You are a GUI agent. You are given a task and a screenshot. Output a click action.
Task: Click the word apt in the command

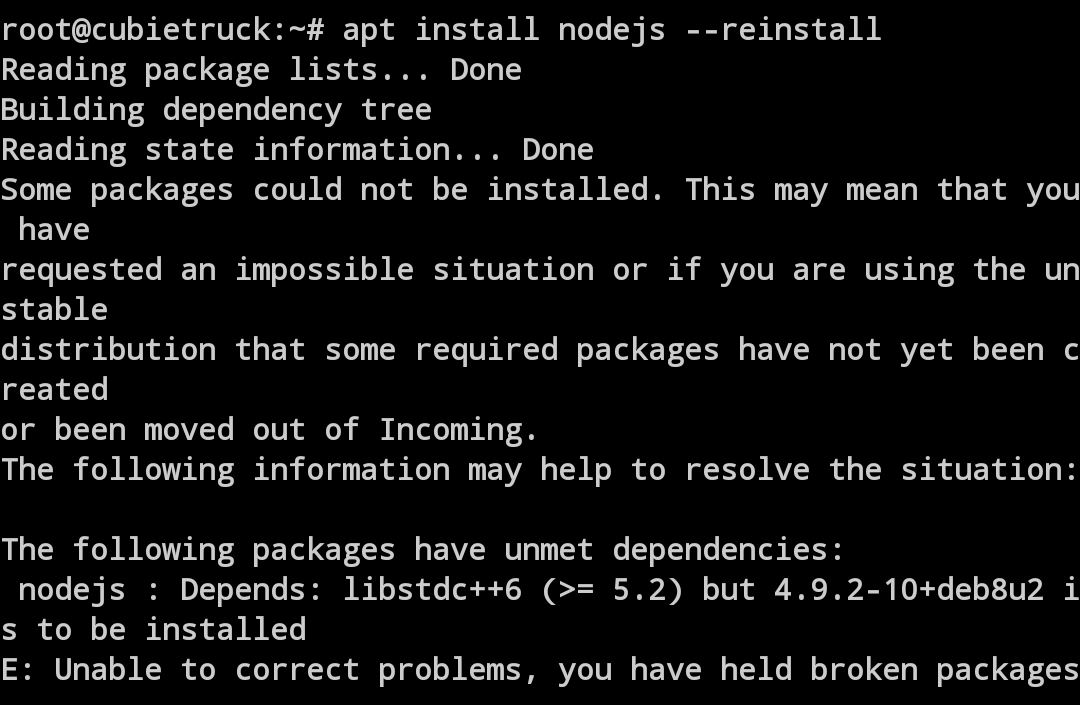[x=369, y=29]
